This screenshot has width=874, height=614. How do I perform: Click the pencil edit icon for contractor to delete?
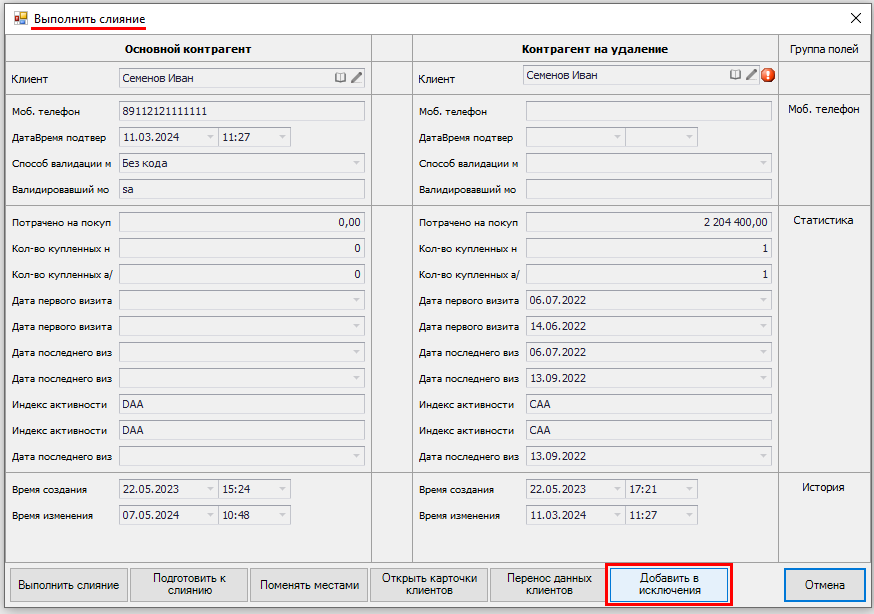point(751,74)
